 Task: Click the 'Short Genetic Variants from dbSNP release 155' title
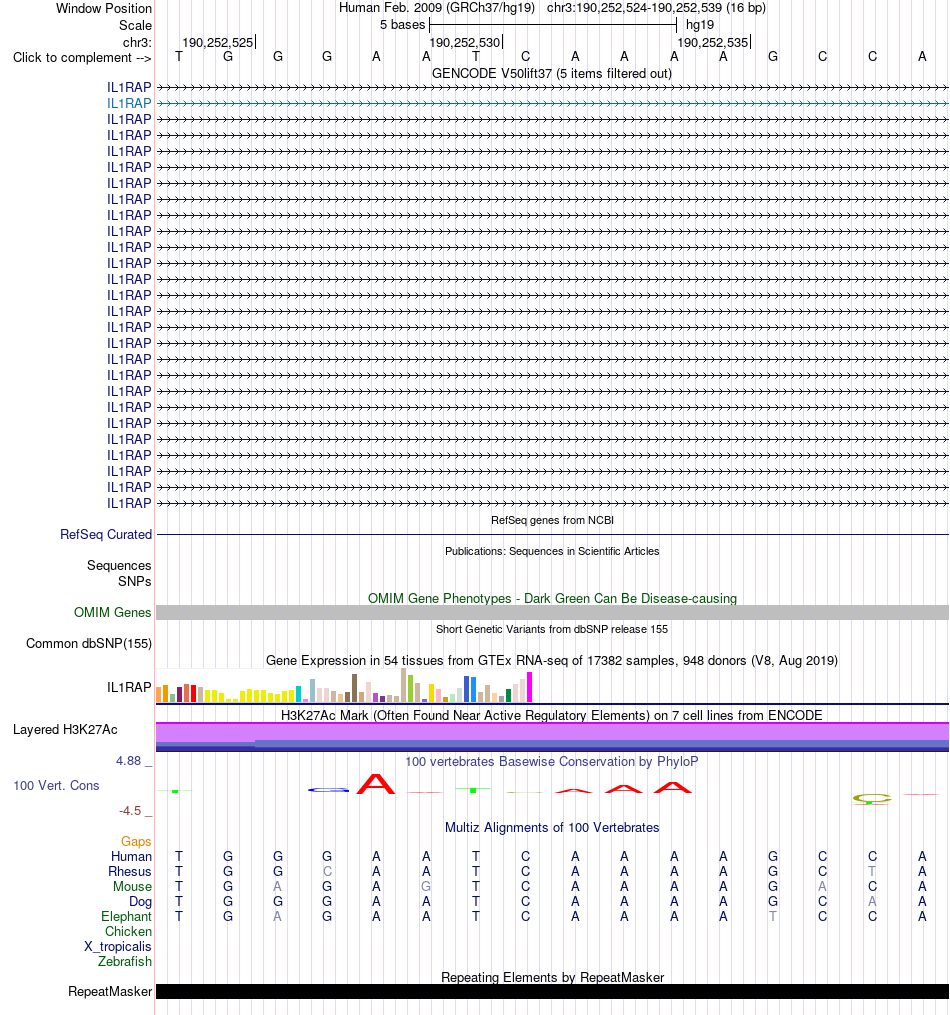551,629
